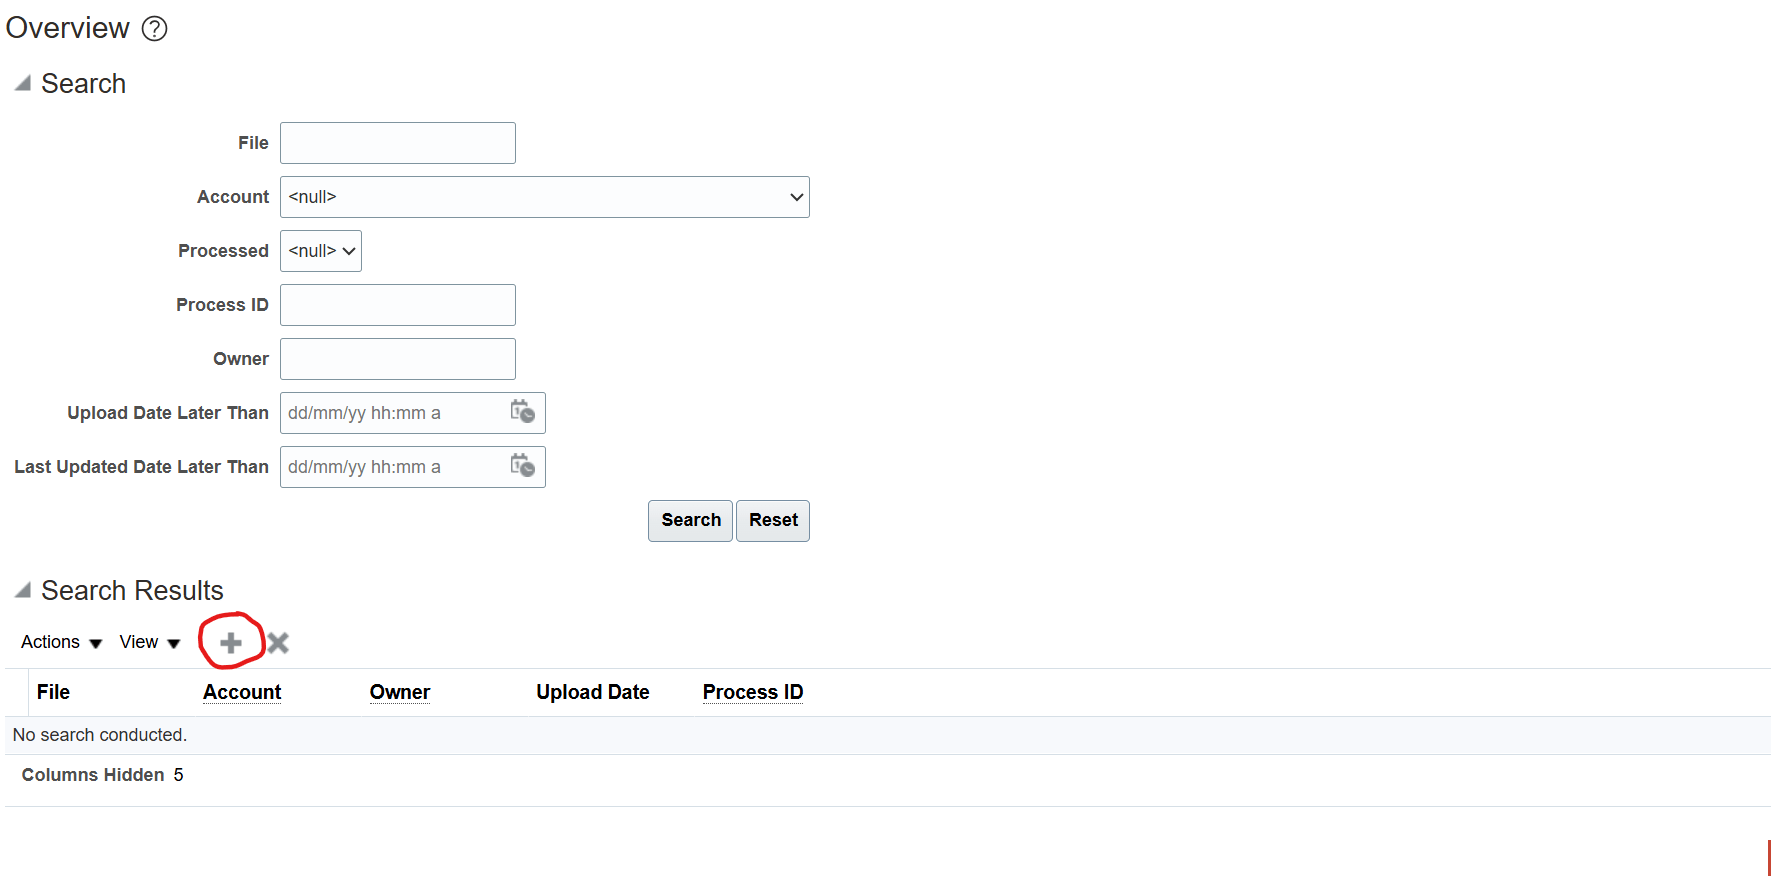Sort results by the Process ID column
Screen dimensions: 1771x876
[x=752, y=692]
